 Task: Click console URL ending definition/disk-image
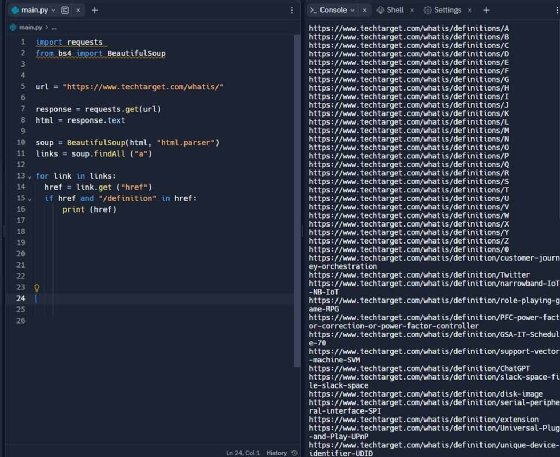tap(426, 394)
